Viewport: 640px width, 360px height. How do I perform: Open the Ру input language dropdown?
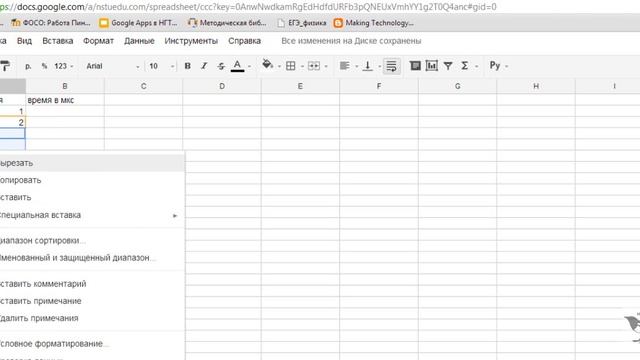pyautogui.click(x=499, y=66)
